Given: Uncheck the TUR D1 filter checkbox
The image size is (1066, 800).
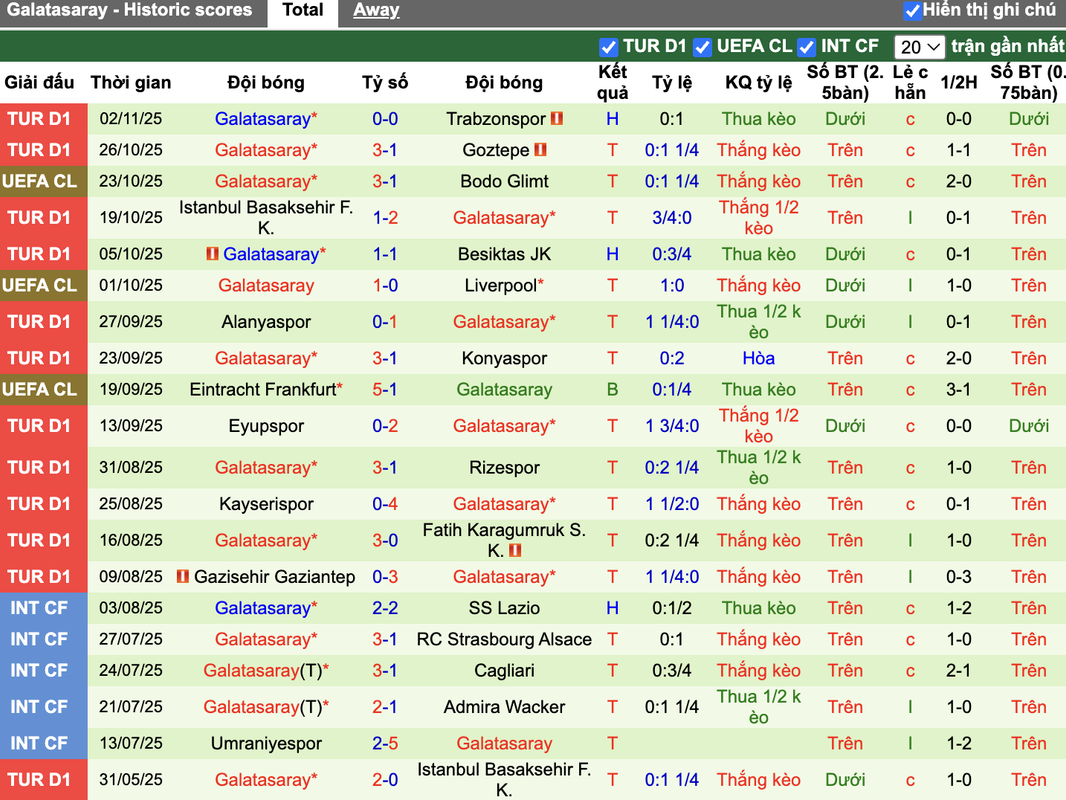Looking at the screenshot, I should coord(608,47).
